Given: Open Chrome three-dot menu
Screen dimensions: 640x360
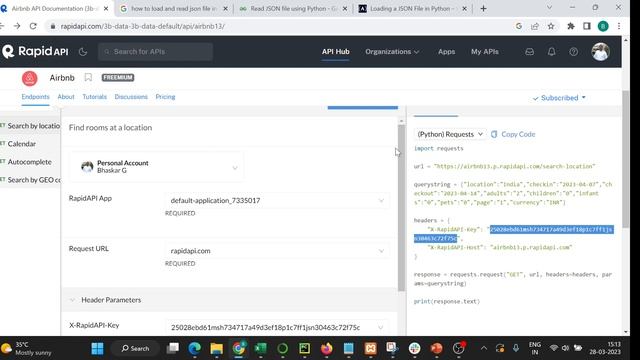Looking at the screenshot, I should 619,26.
